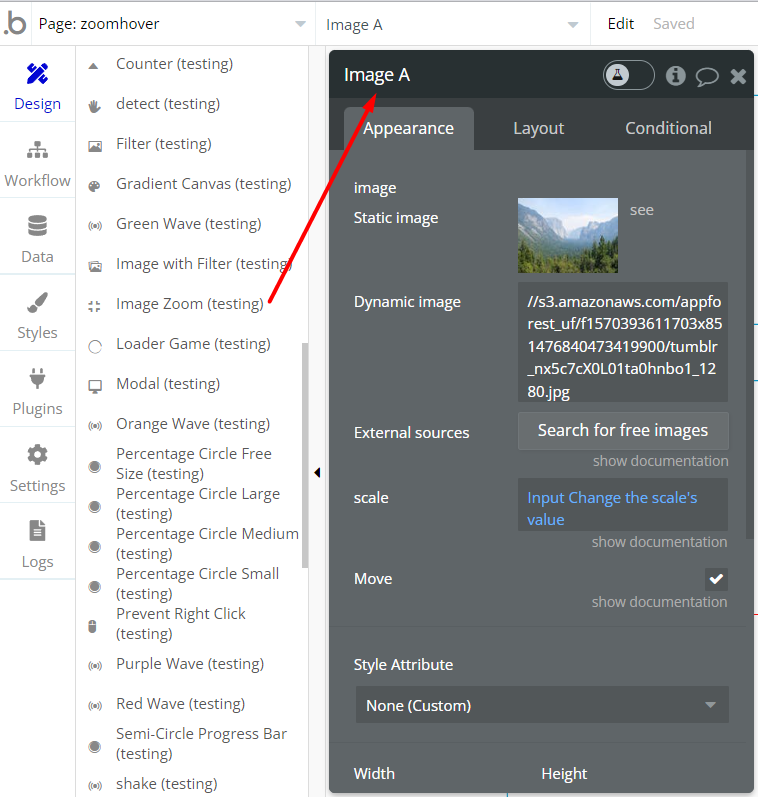This screenshot has height=797, width=758.
Task: Click the zoom icon beside Image Zoom
Action: pos(95,306)
